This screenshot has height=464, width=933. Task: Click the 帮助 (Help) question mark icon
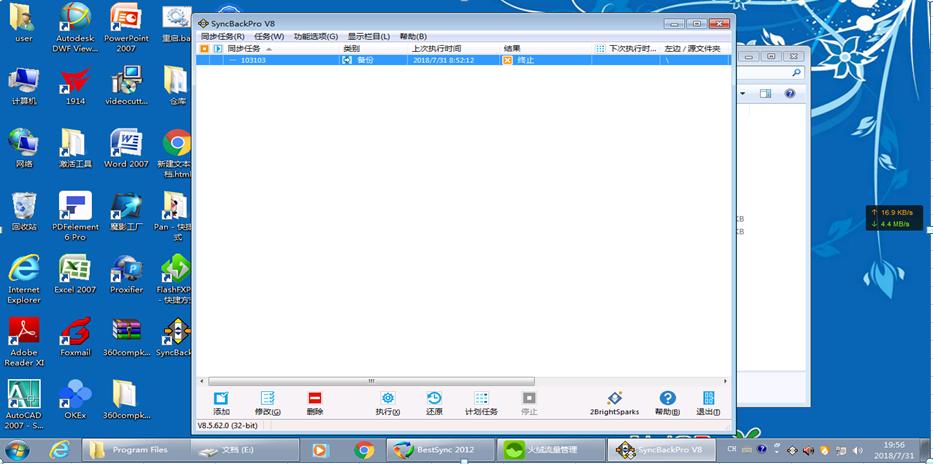(667, 399)
